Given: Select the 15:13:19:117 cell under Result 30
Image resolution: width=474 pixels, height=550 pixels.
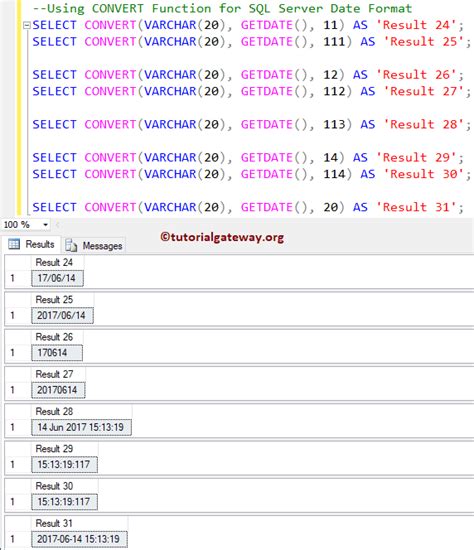Looking at the screenshot, I should click(x=65, y=502).
